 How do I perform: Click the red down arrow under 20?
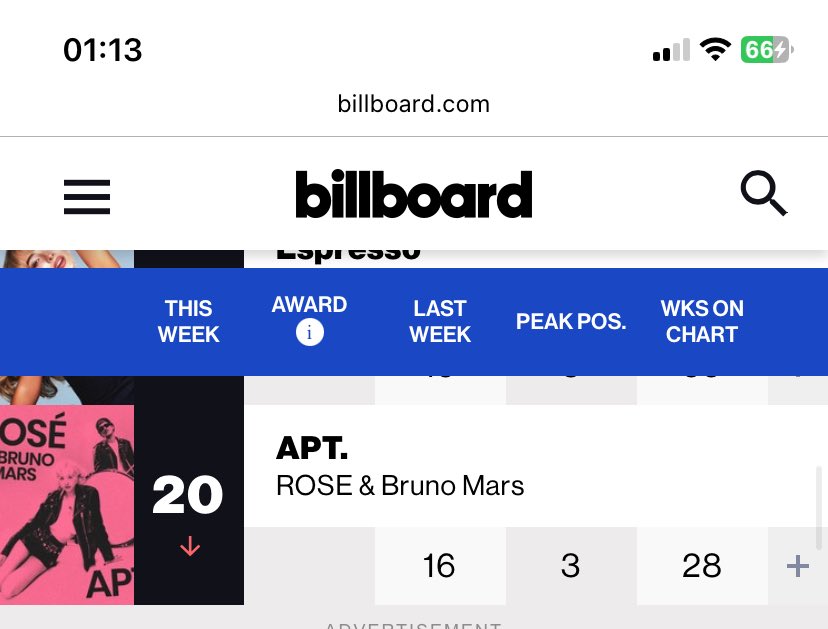pos(190,547)
